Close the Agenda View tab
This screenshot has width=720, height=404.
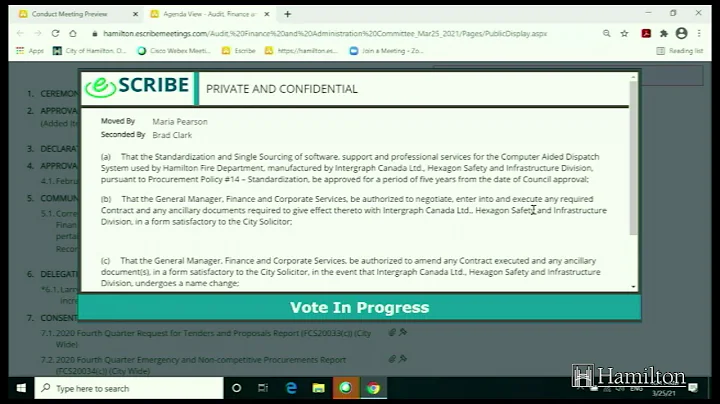coord(267,14)
